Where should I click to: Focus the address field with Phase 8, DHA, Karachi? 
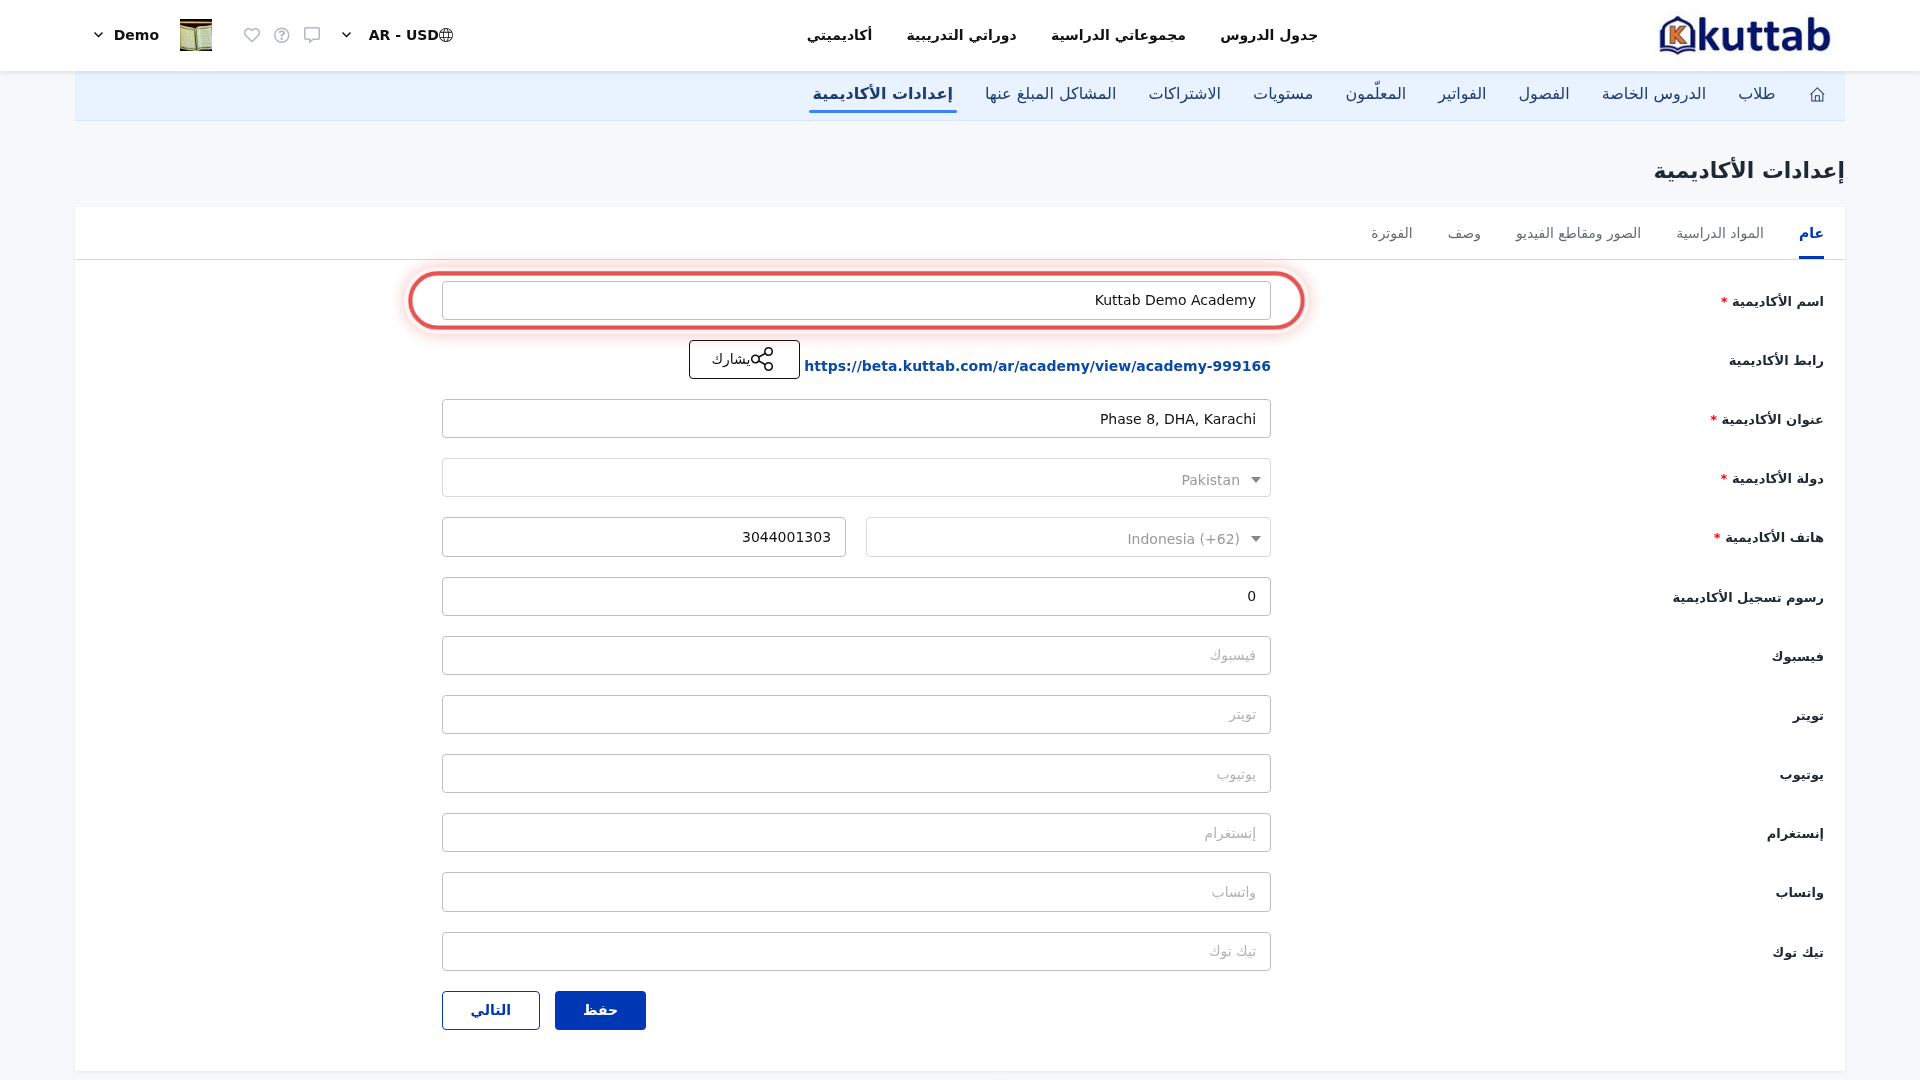[x=856, y=419]
